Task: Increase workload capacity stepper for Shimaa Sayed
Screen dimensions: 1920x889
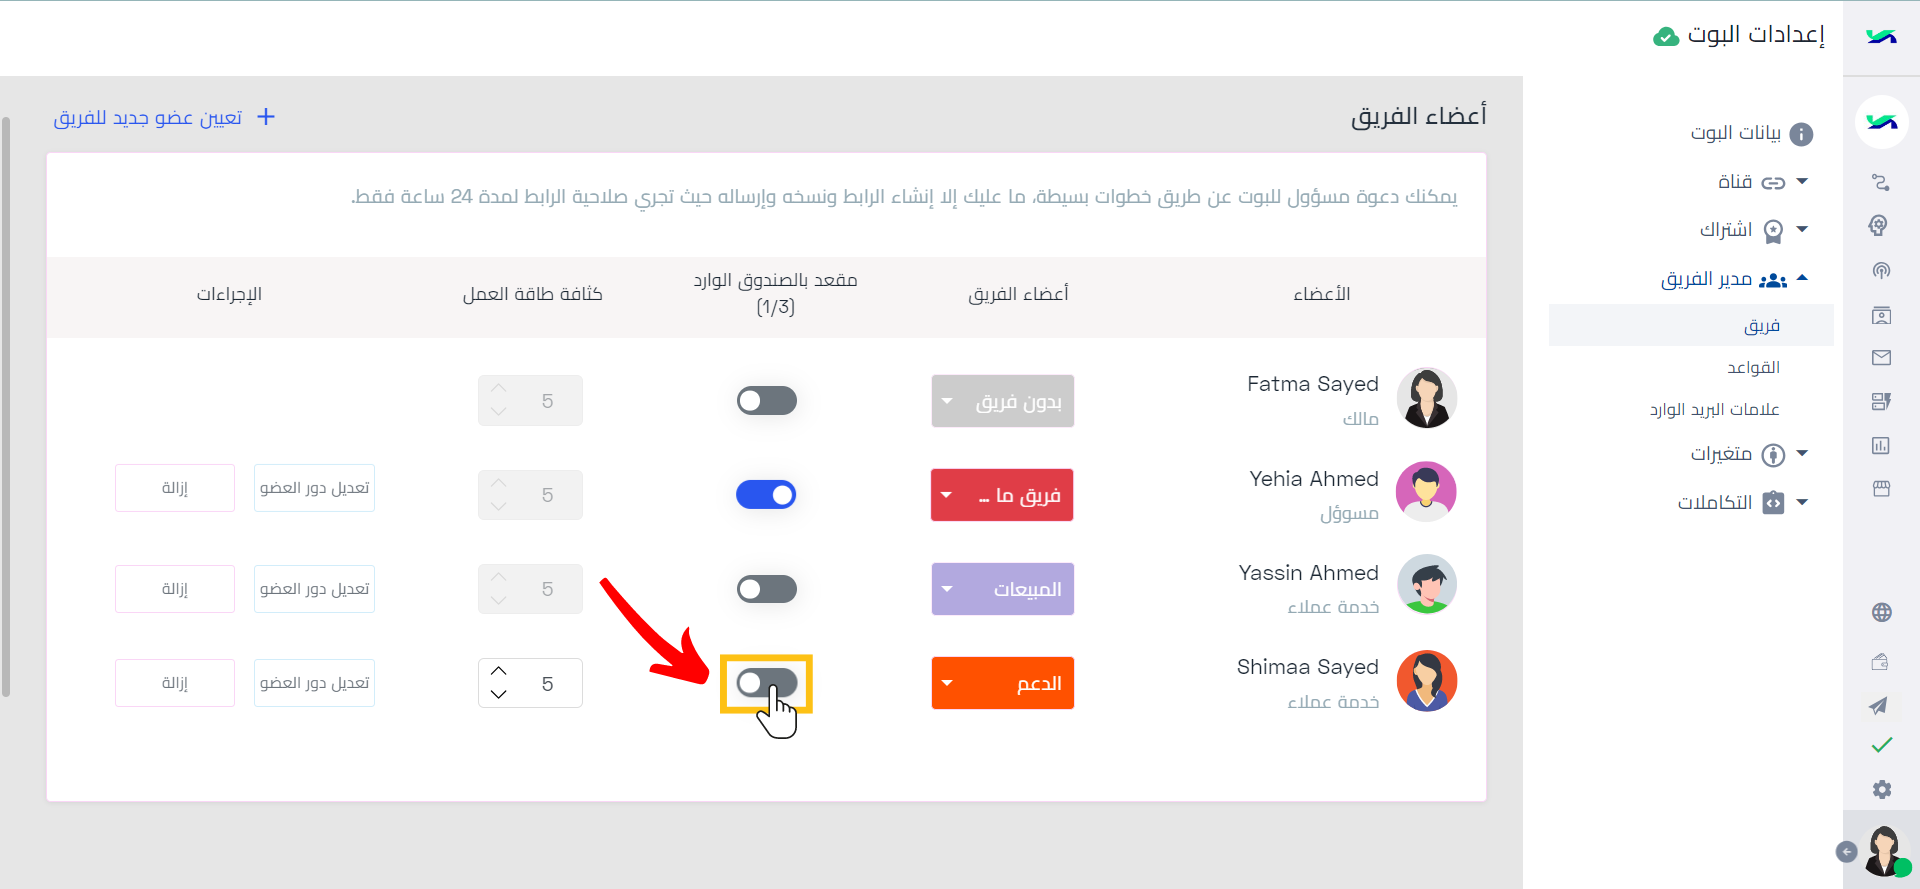Action: point(499,671)
